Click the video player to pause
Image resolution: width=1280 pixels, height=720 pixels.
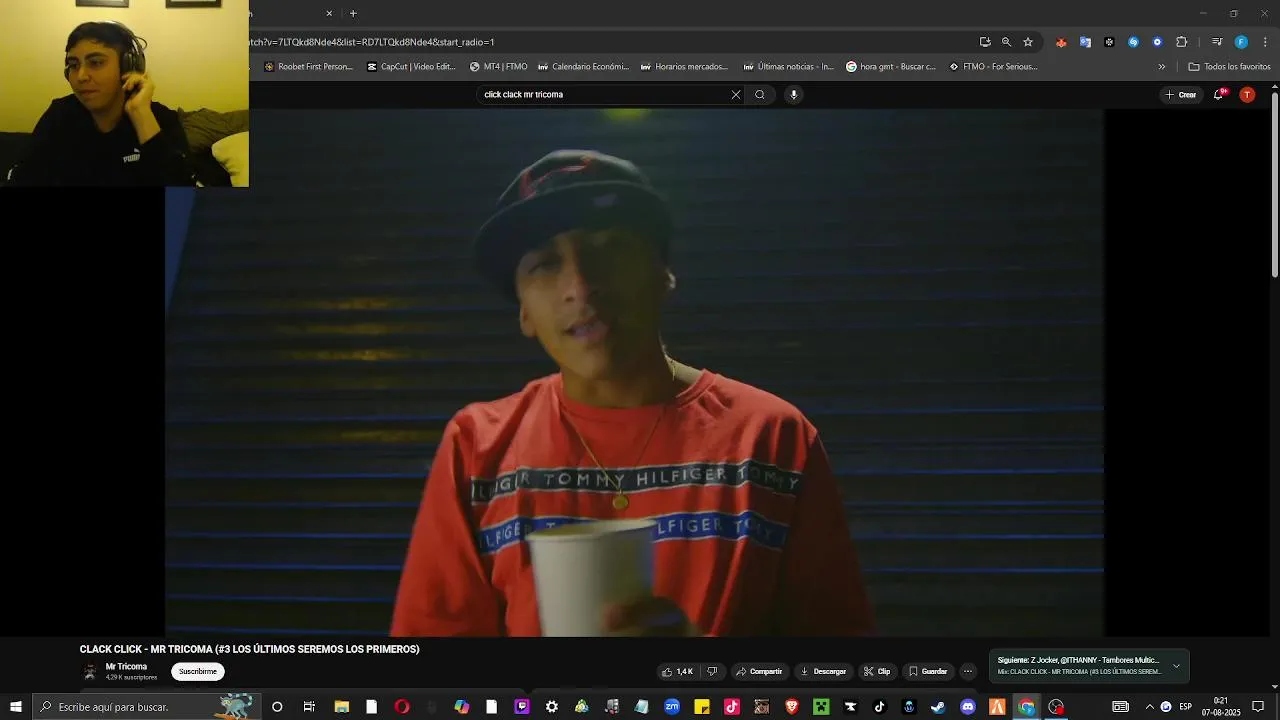coord(635,372)
